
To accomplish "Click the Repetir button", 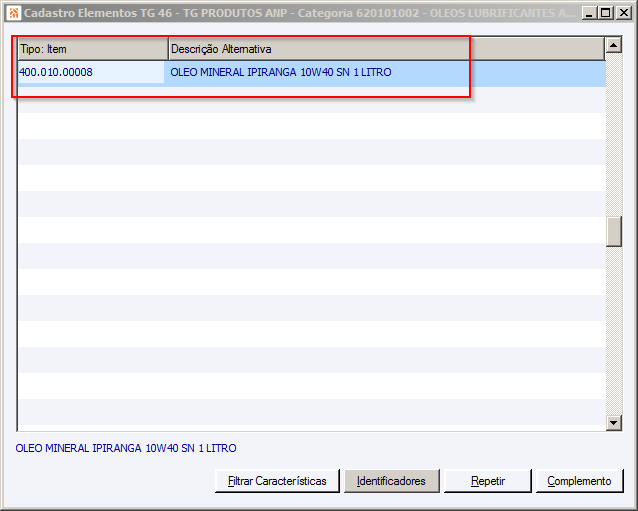I will pos(488,481).
